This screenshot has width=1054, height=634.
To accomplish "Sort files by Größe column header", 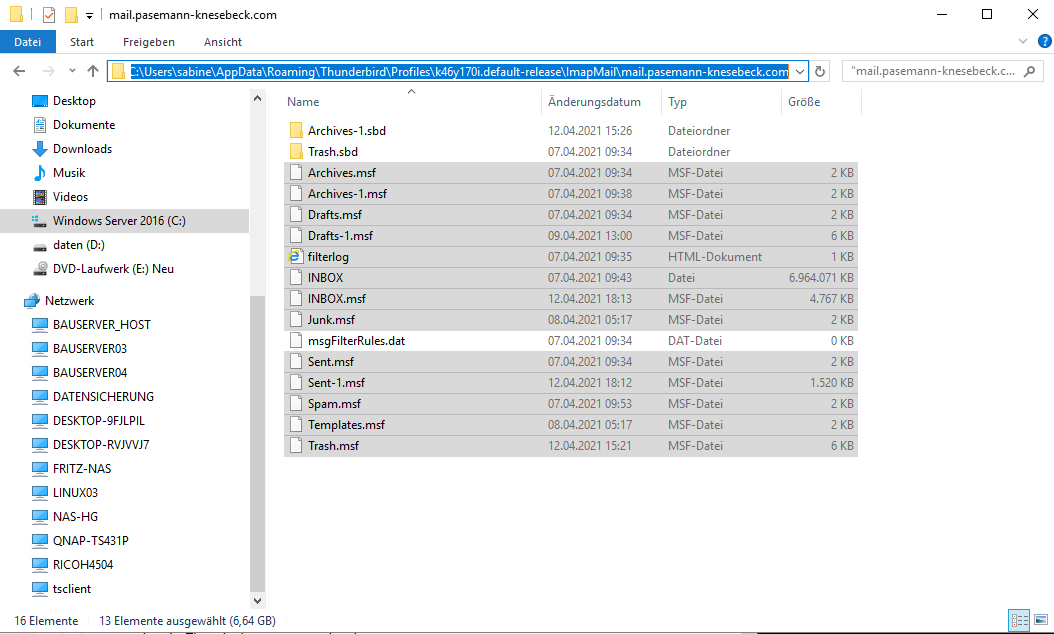I will [804, 102].
